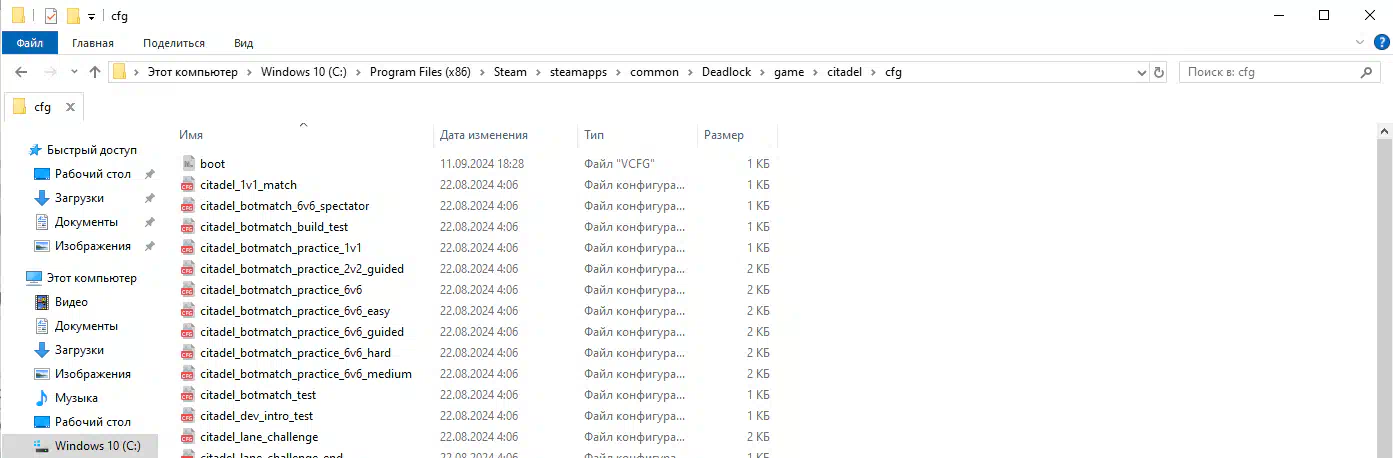Open the Поделиться ribbon tab

(x=174, y=43)
